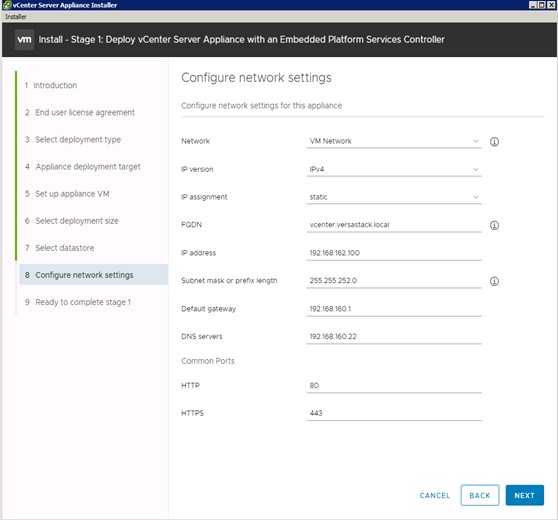Click the 'Common Ports' section label
The width and height of the screenshot is (558, 520).
point(208,361)
